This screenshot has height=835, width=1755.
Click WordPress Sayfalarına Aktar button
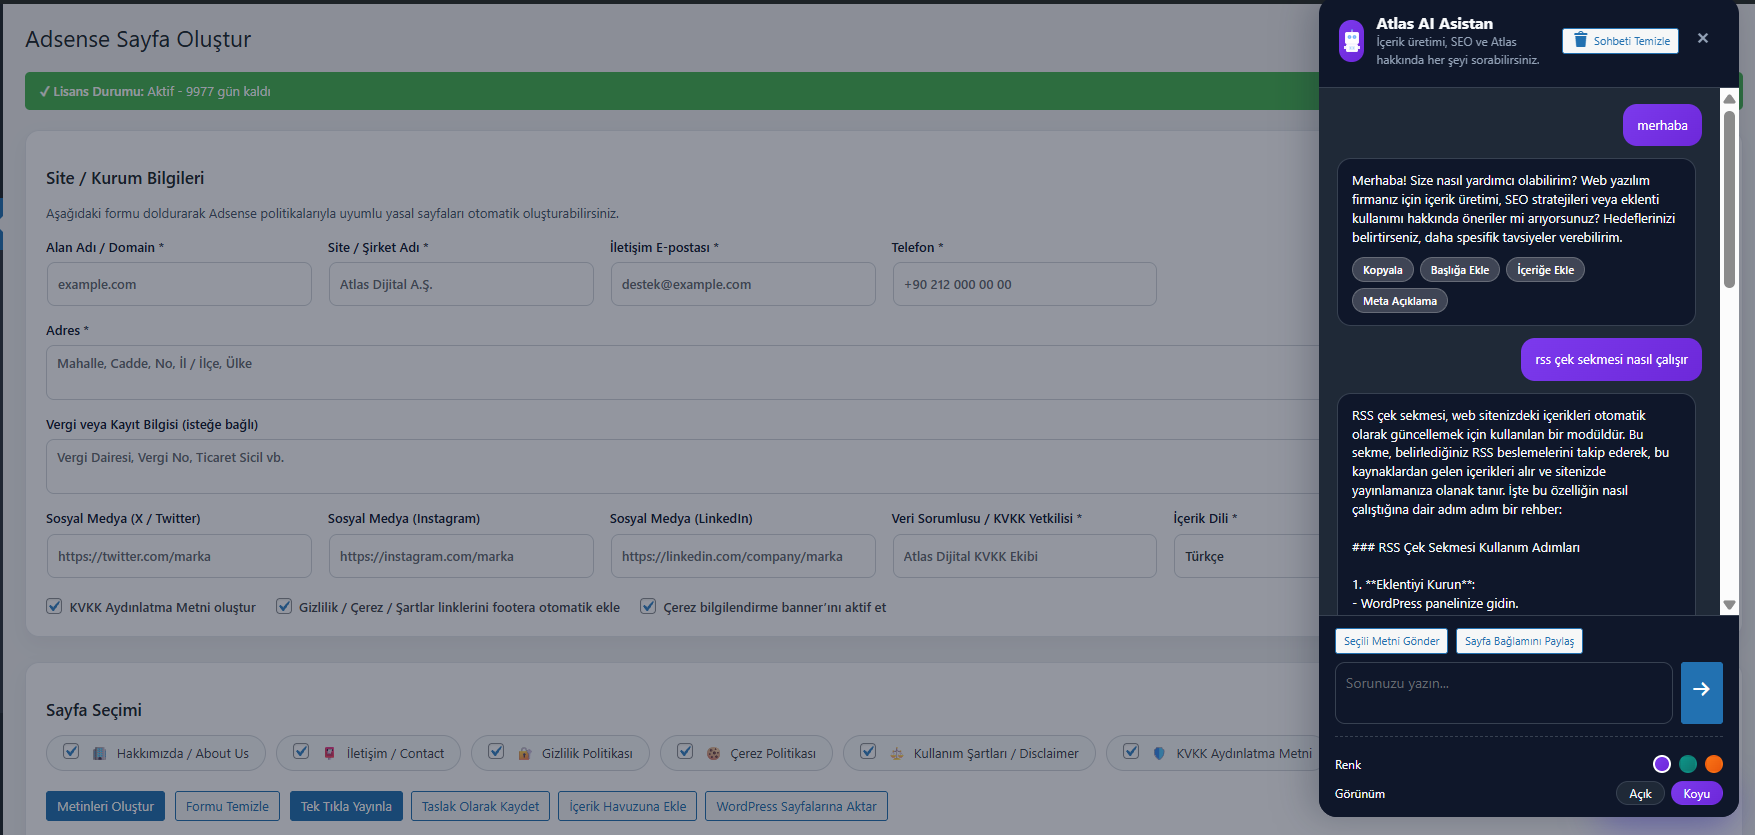click(x=796, y=806)
